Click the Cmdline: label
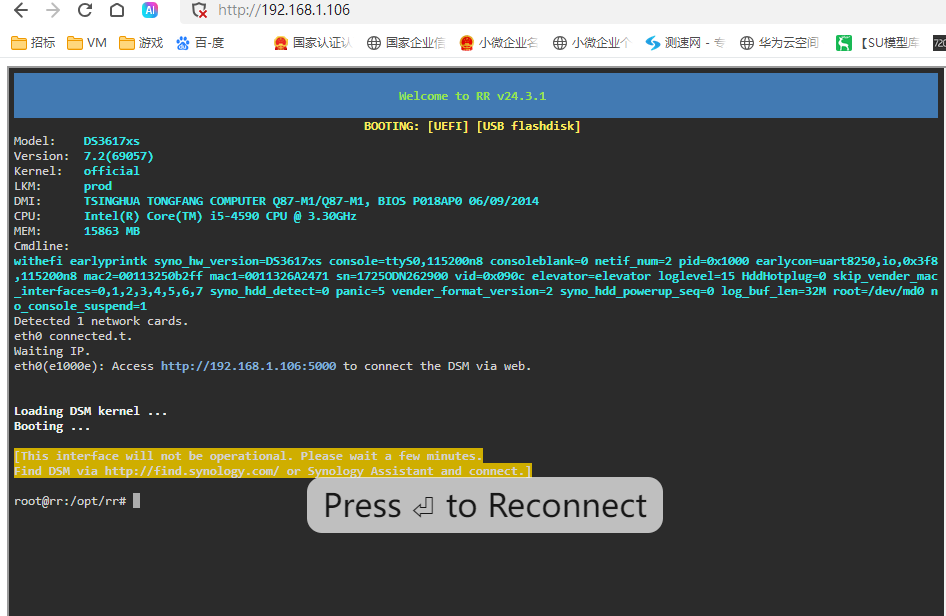 (42, 246)
